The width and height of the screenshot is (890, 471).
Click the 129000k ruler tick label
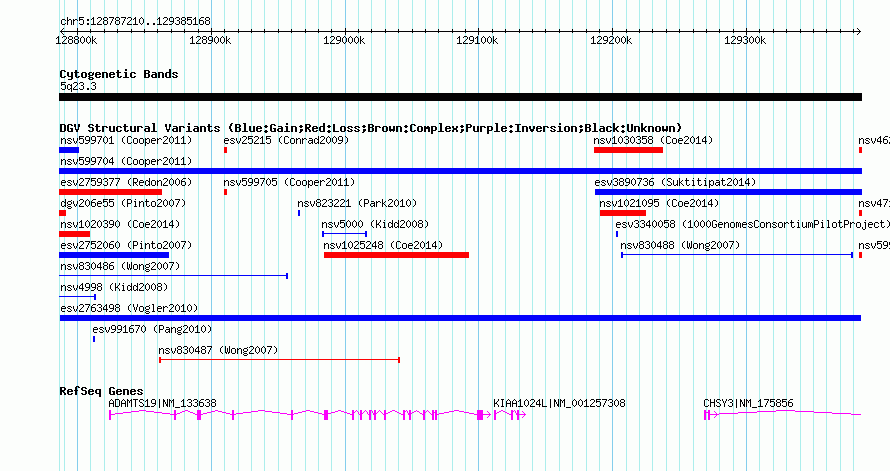(x=344, y=40)
